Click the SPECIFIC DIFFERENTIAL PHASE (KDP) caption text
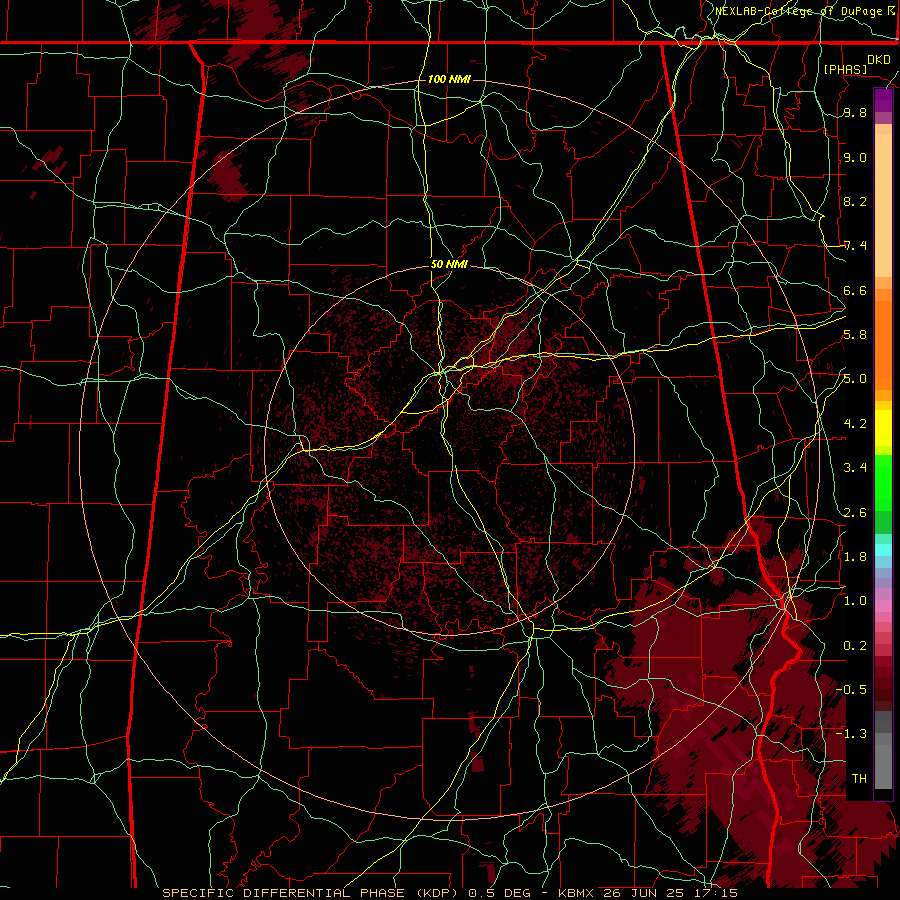Screen dimensions: 900x900 pyautogui.click(x=311, y=893)
